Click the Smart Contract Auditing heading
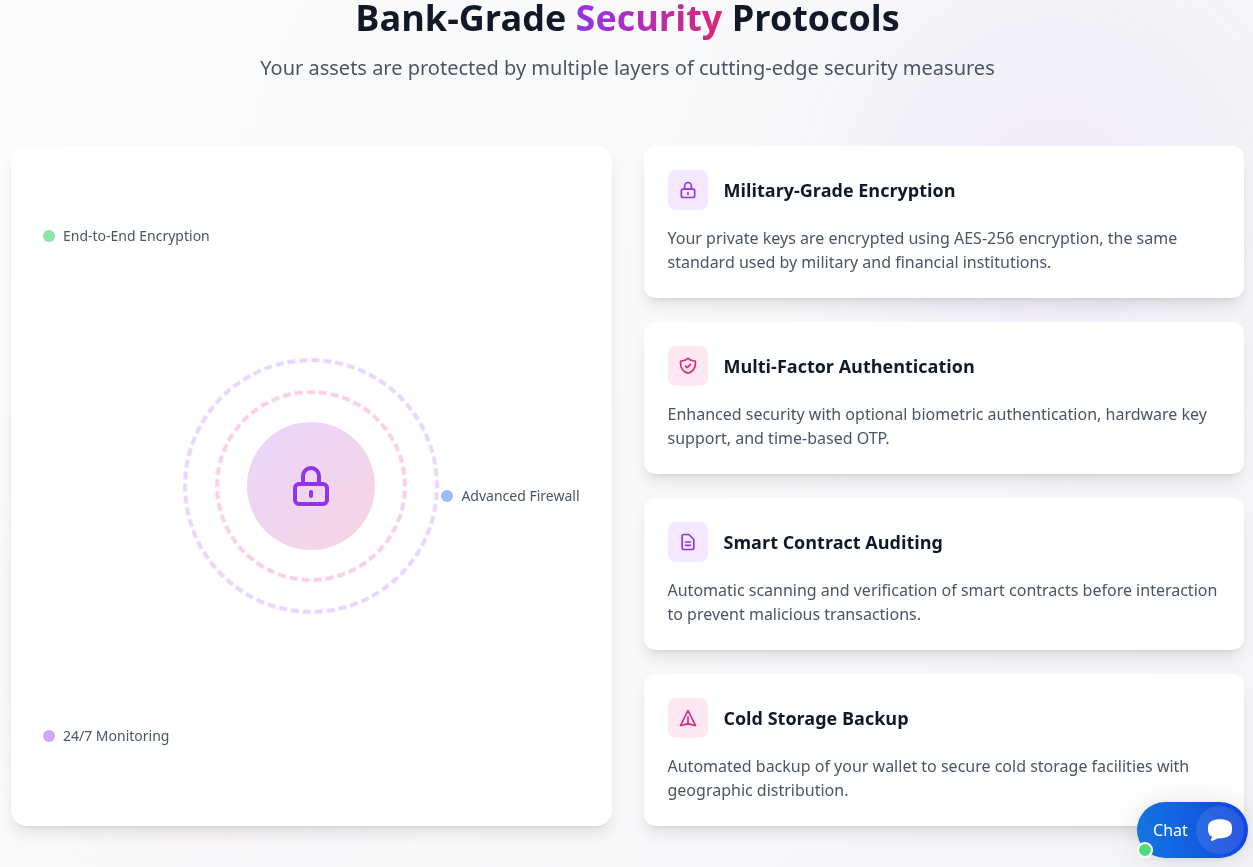This screenshot has height=867, width=1253. pos(832,542)
